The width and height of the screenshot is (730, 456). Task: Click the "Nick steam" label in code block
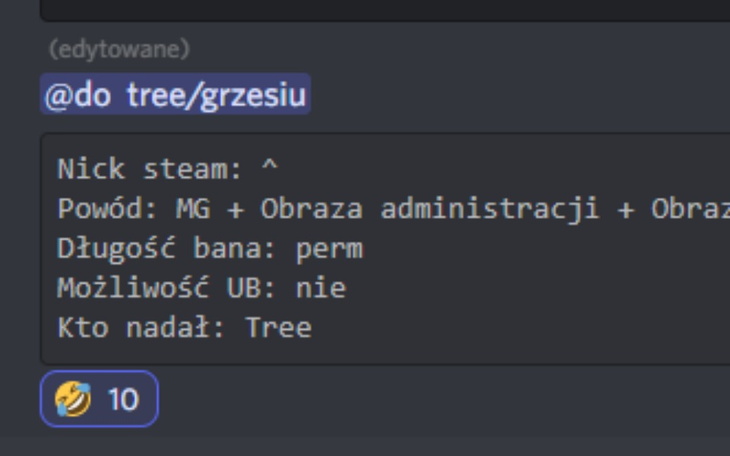[x=146, y=169]
